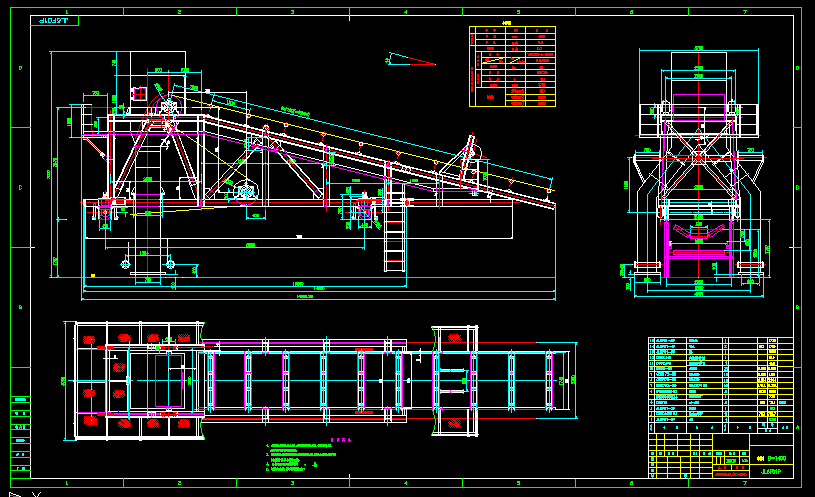Image resolution: width=815 pixels, height=497 pixels.
Task: Click zone letter C on left border
Action: click(x=20, y=187)
